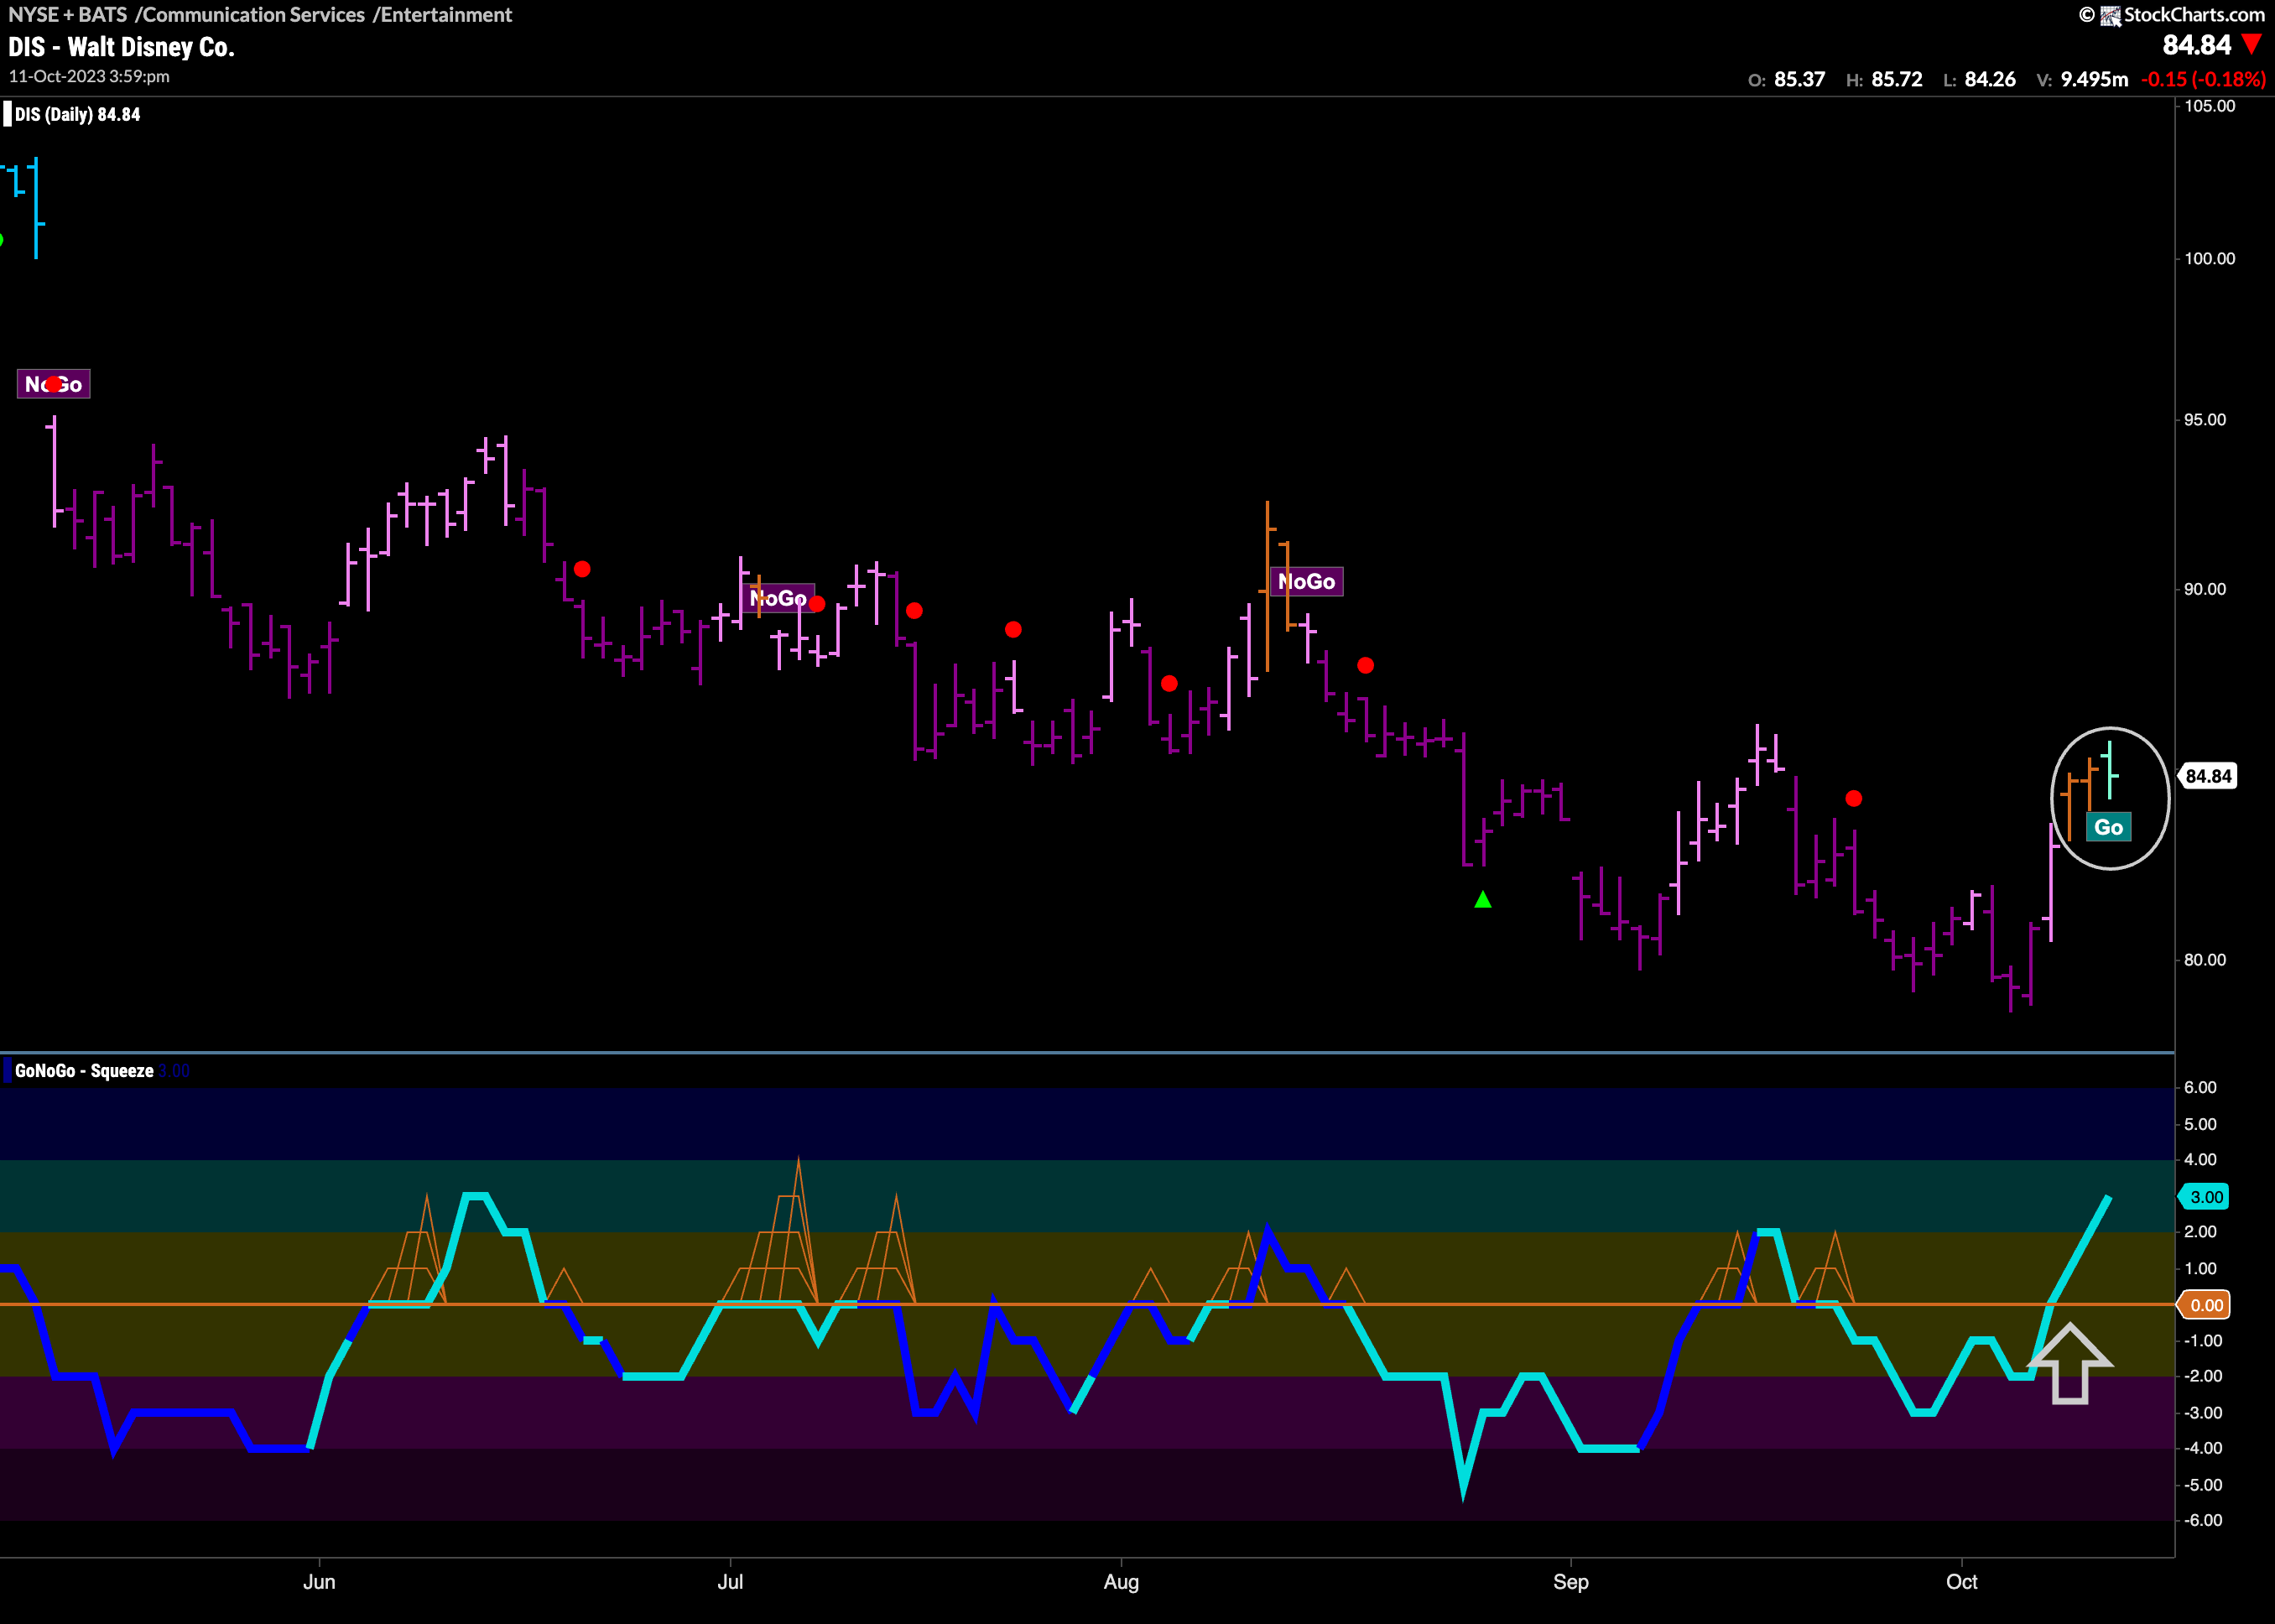The height and width of the screenshot is (1624, 2275).
Task: Click the 'Go' trend label near latest bars
Action: click(x=2108, y=827)
